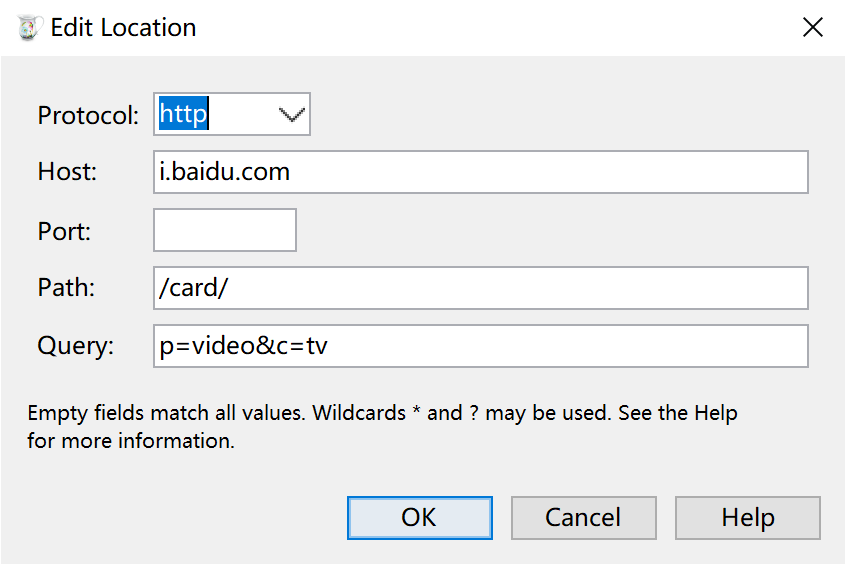Click the Host: label

(67, 172)
